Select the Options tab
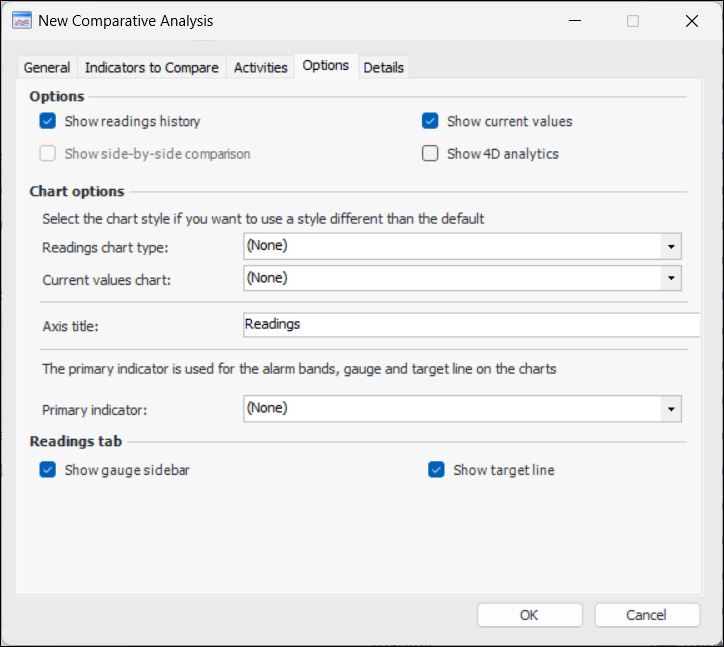 point(326,66)
